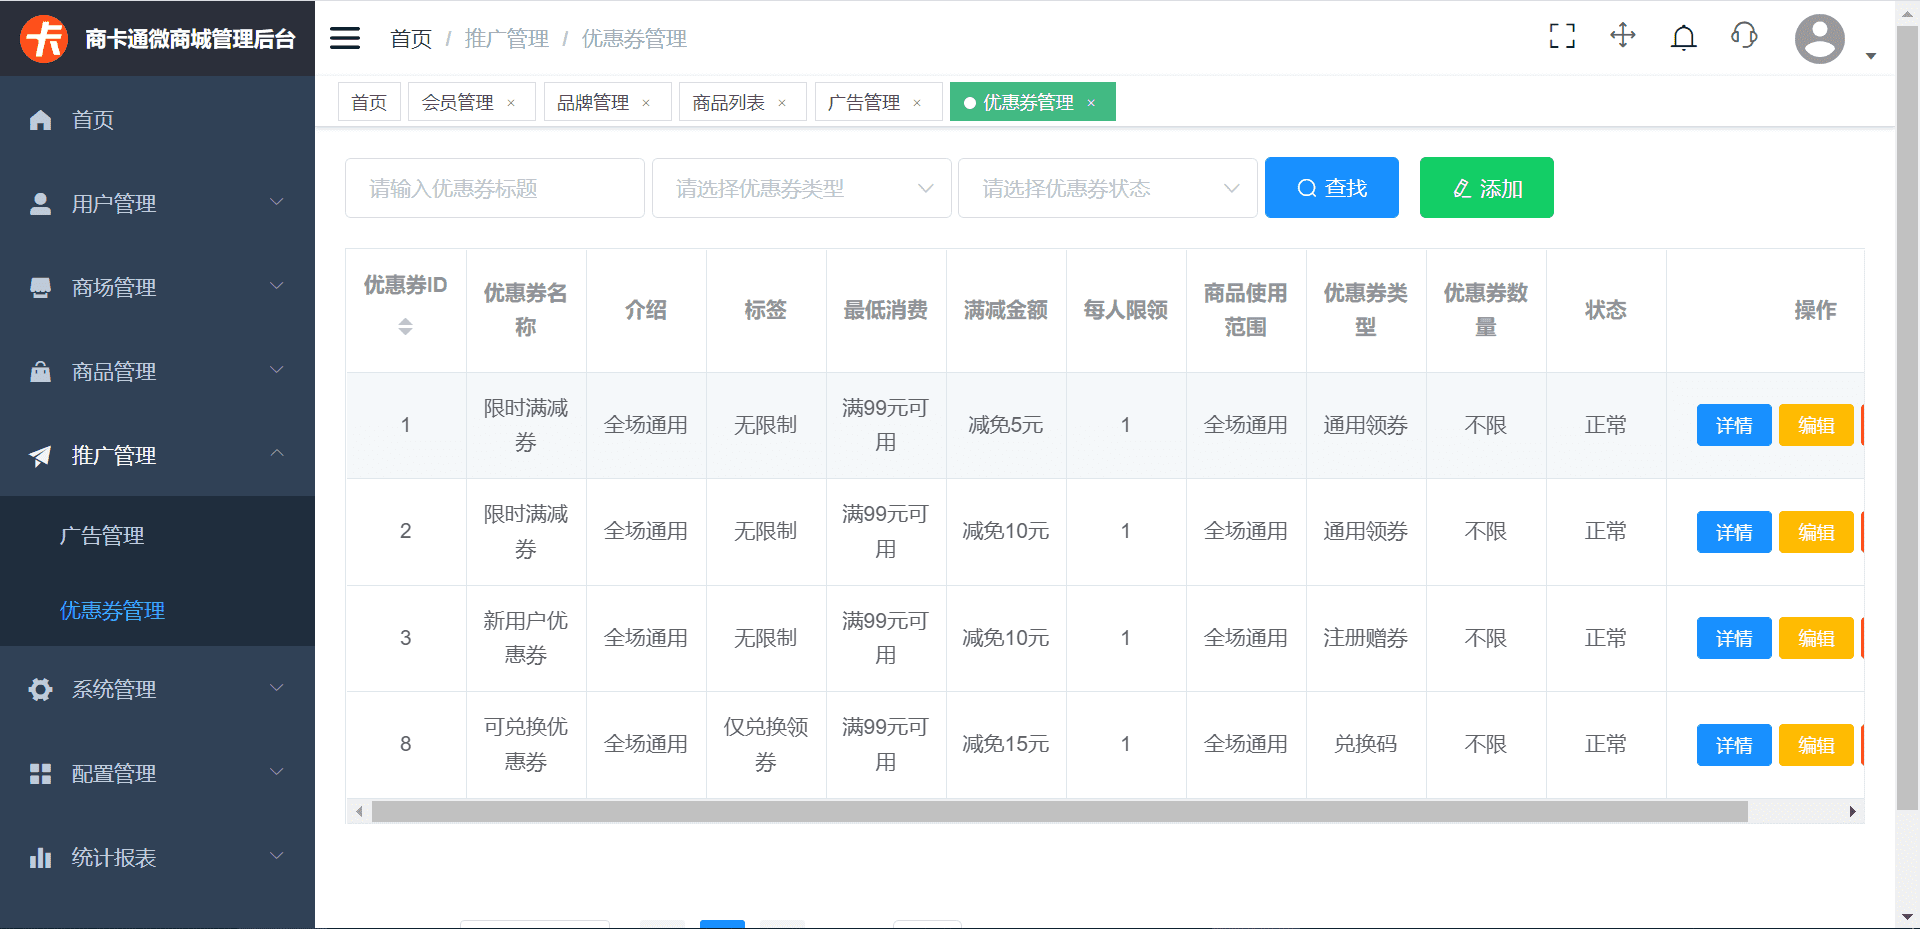The image size is (1920, 929).
Task: Click the 推广管理 paper-plane icon
Action: 40,455
